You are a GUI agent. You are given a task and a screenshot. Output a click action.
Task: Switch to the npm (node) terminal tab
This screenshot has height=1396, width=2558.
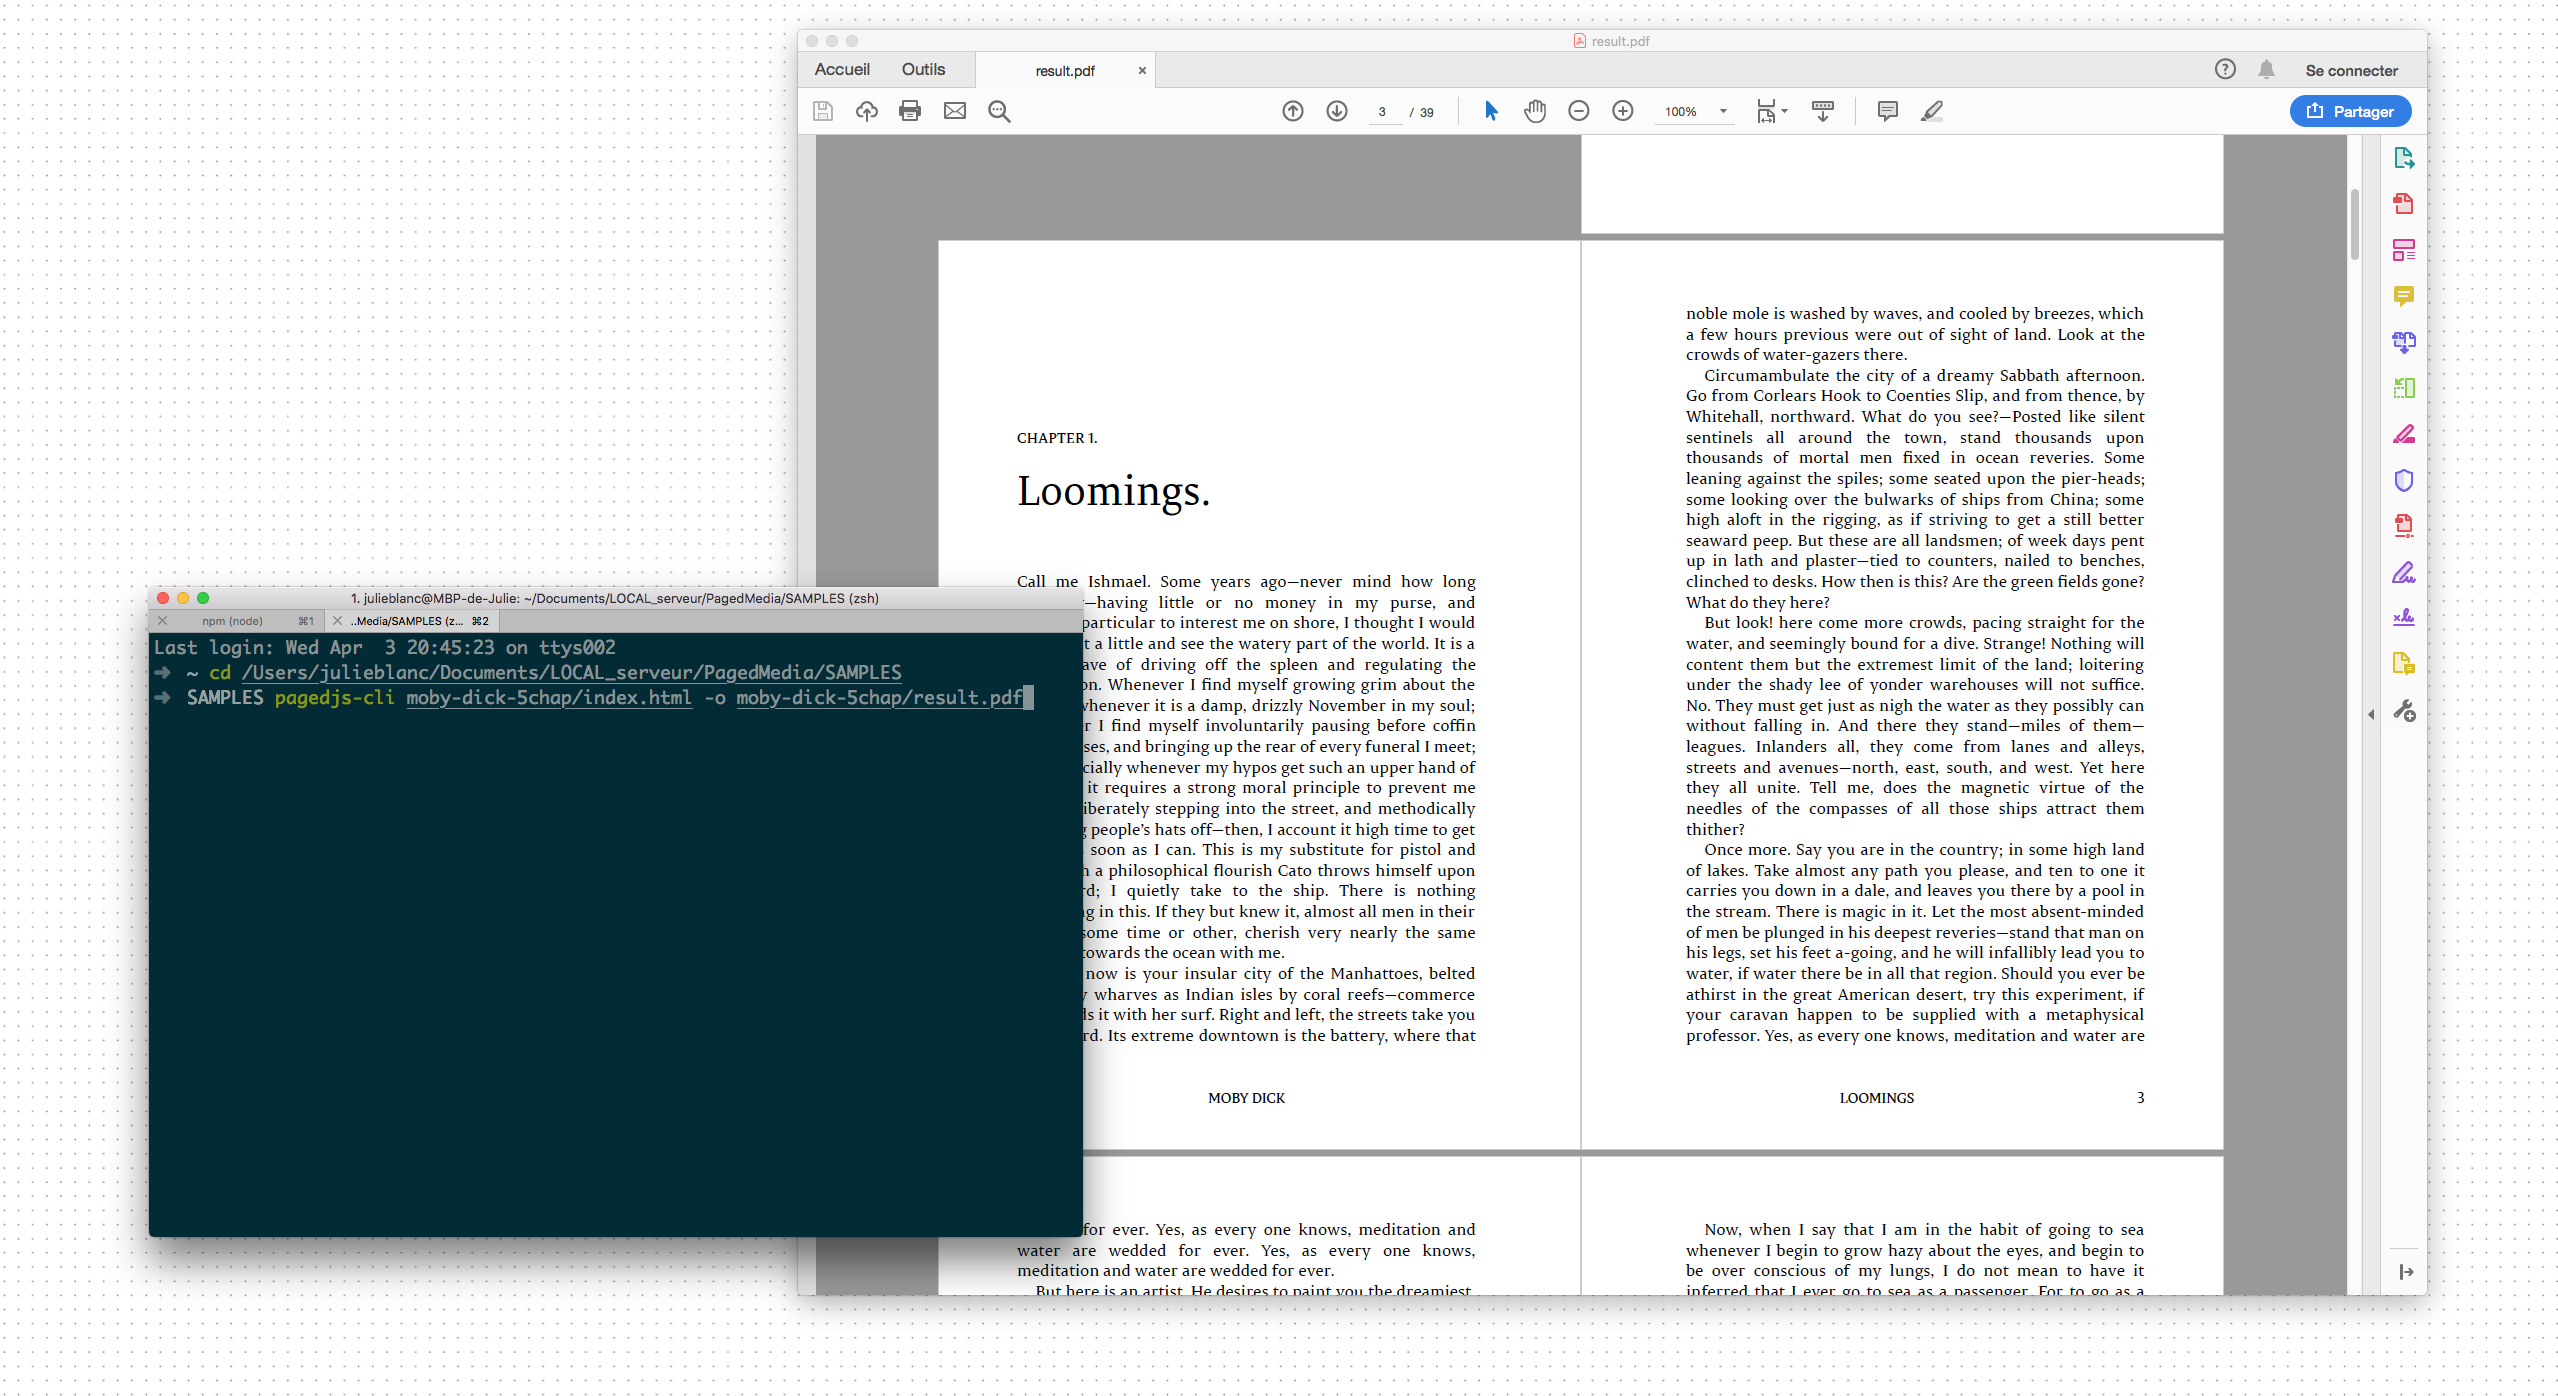point(232,621)
